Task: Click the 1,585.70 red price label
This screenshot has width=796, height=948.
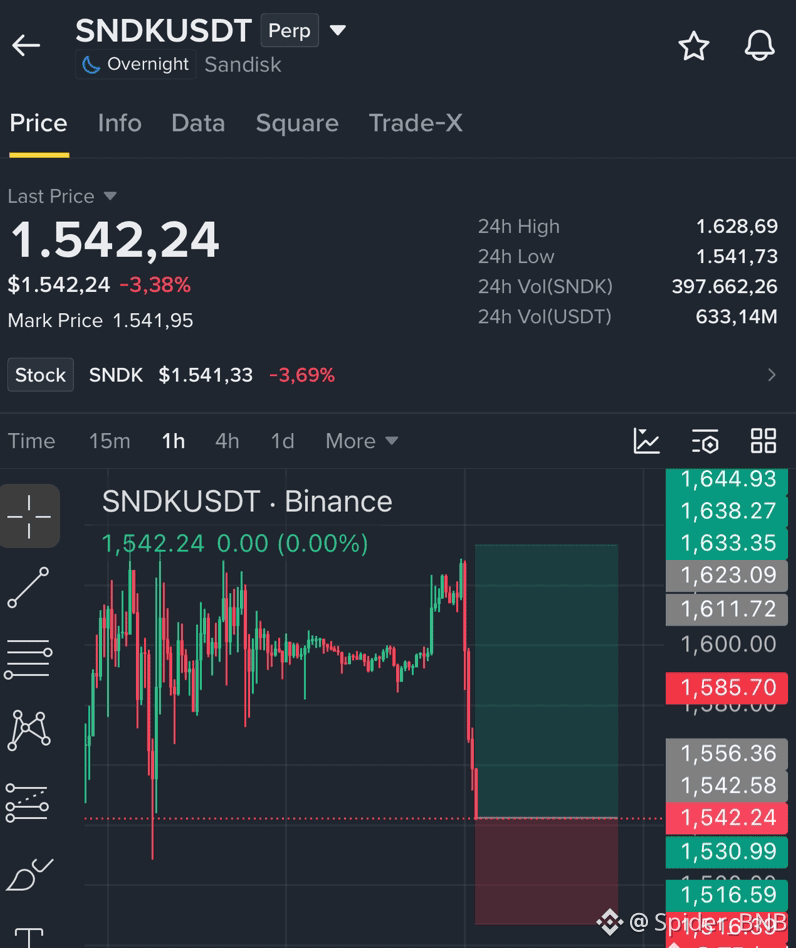Action: click(726, 688)
